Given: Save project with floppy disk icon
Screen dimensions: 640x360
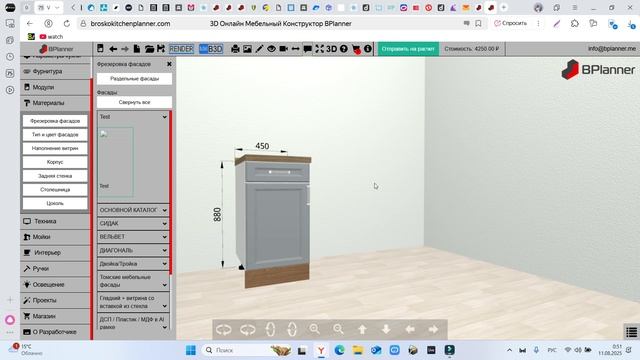Looking at the screenshot, I should click(161, 49).
